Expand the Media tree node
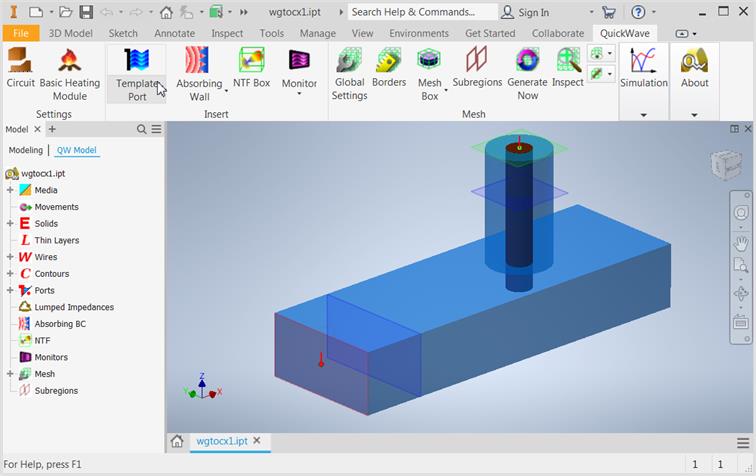 10,190
